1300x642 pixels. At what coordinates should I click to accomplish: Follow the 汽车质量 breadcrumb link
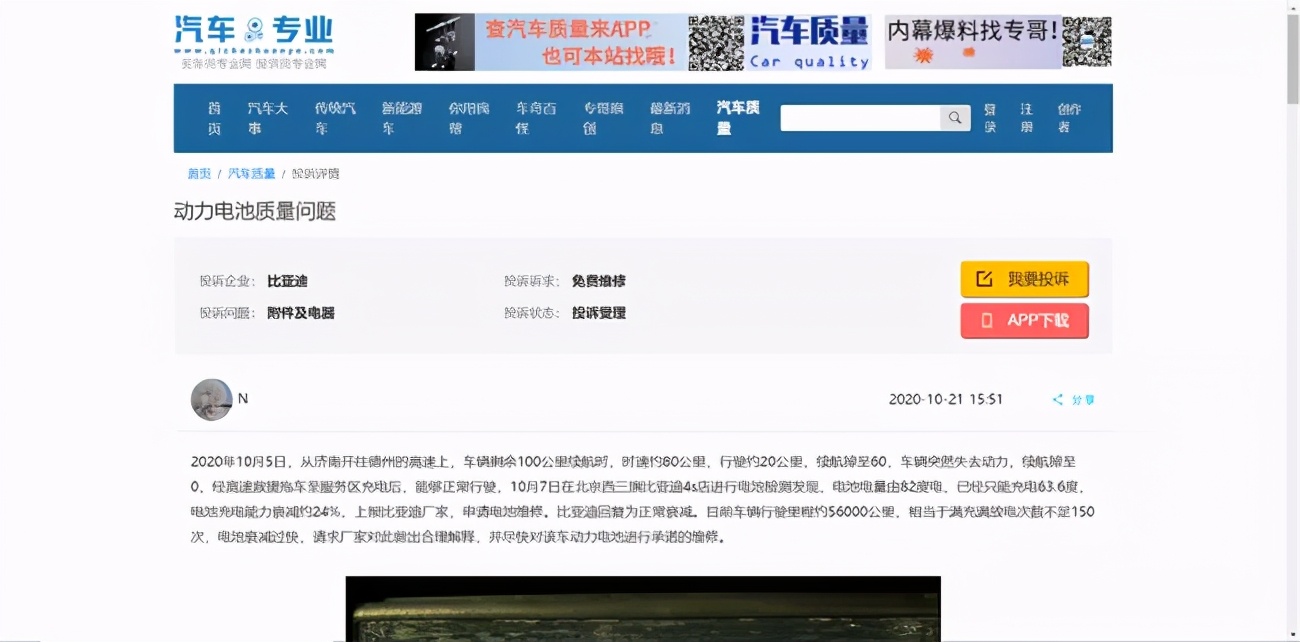[250, 172]
